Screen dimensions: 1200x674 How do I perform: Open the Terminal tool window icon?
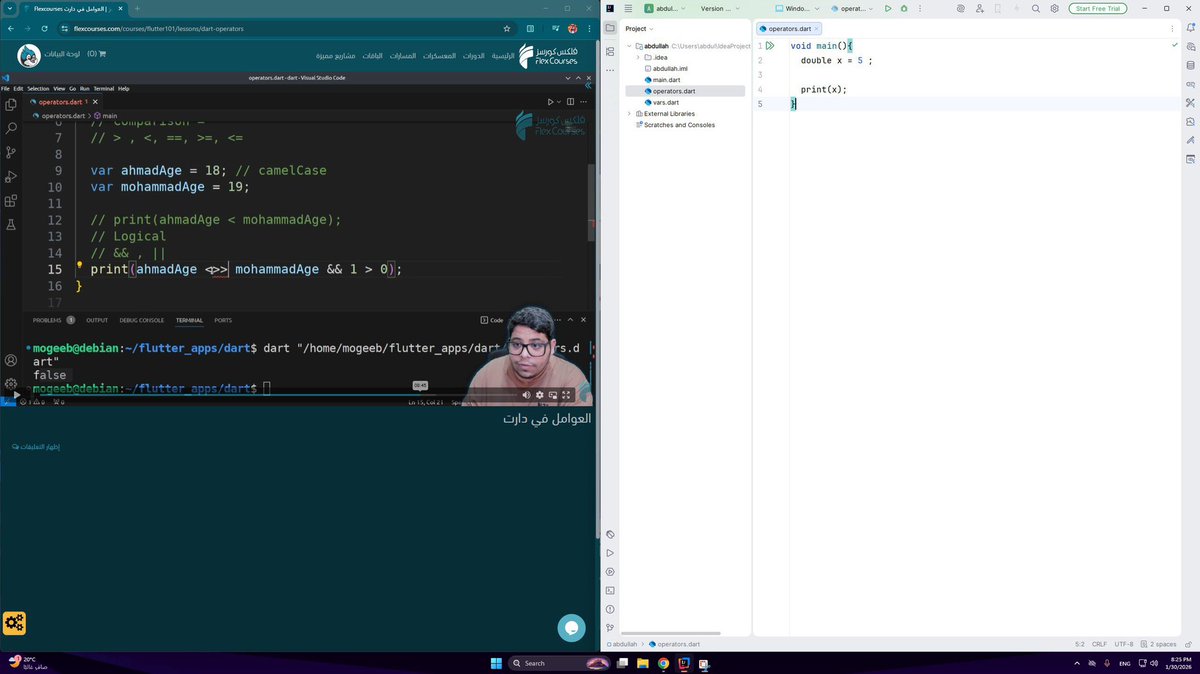tap(610, 590)
